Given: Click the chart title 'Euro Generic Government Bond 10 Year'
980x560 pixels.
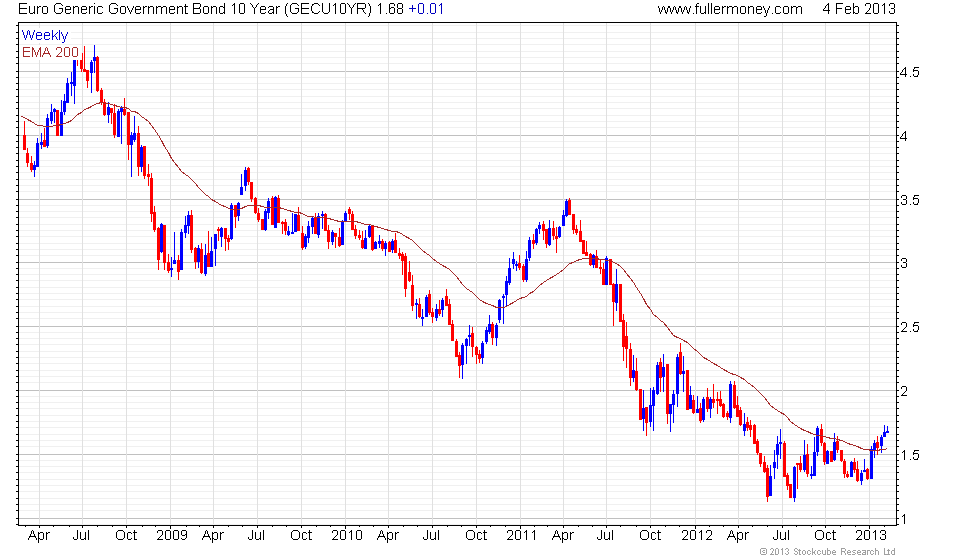Looking at the screenshot, I should [150, 9].
